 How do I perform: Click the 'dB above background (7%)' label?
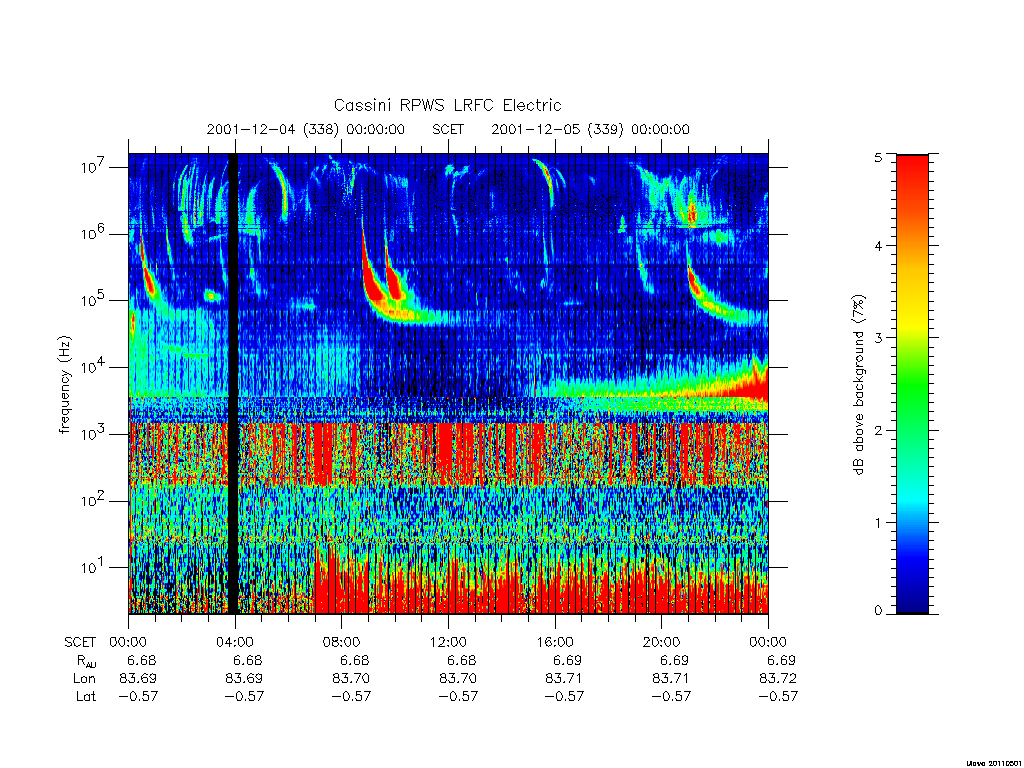(x=858, y=385)
